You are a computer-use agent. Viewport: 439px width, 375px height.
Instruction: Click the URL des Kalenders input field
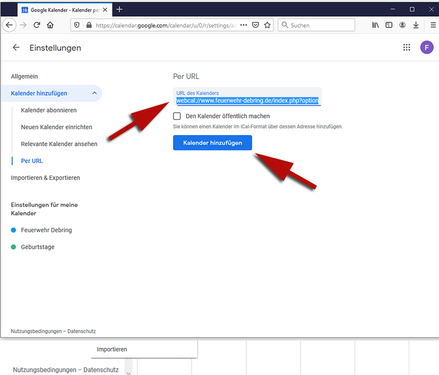(247, 97)
